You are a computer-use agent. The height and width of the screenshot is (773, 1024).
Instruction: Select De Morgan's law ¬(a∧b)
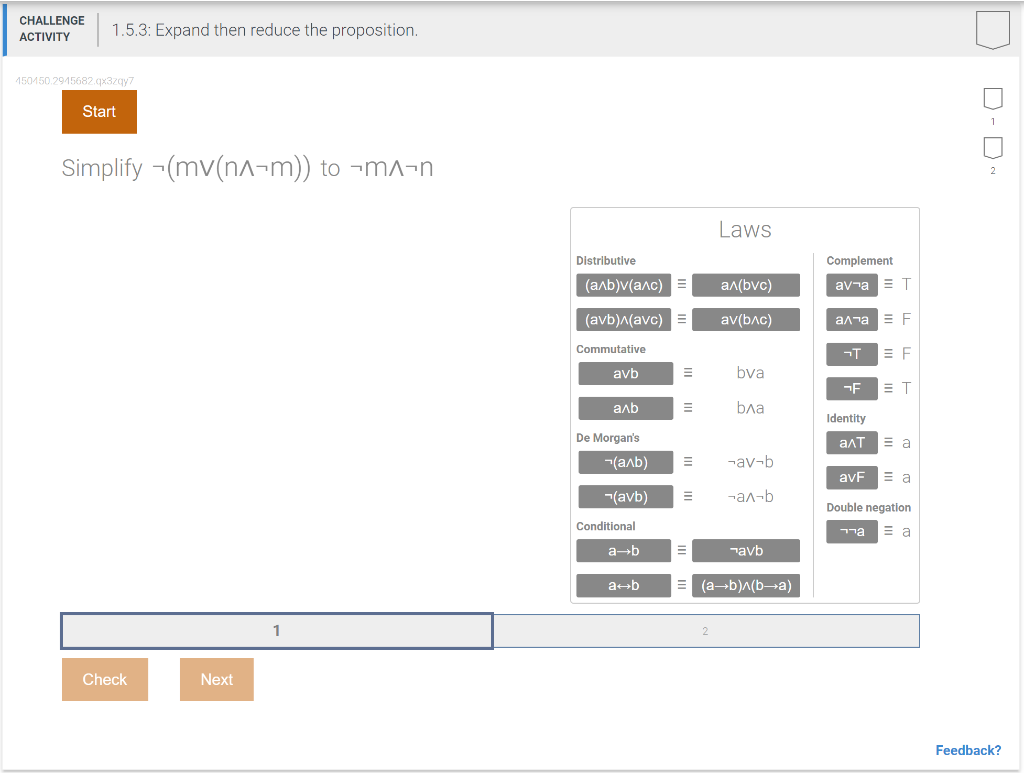[625, 462]
